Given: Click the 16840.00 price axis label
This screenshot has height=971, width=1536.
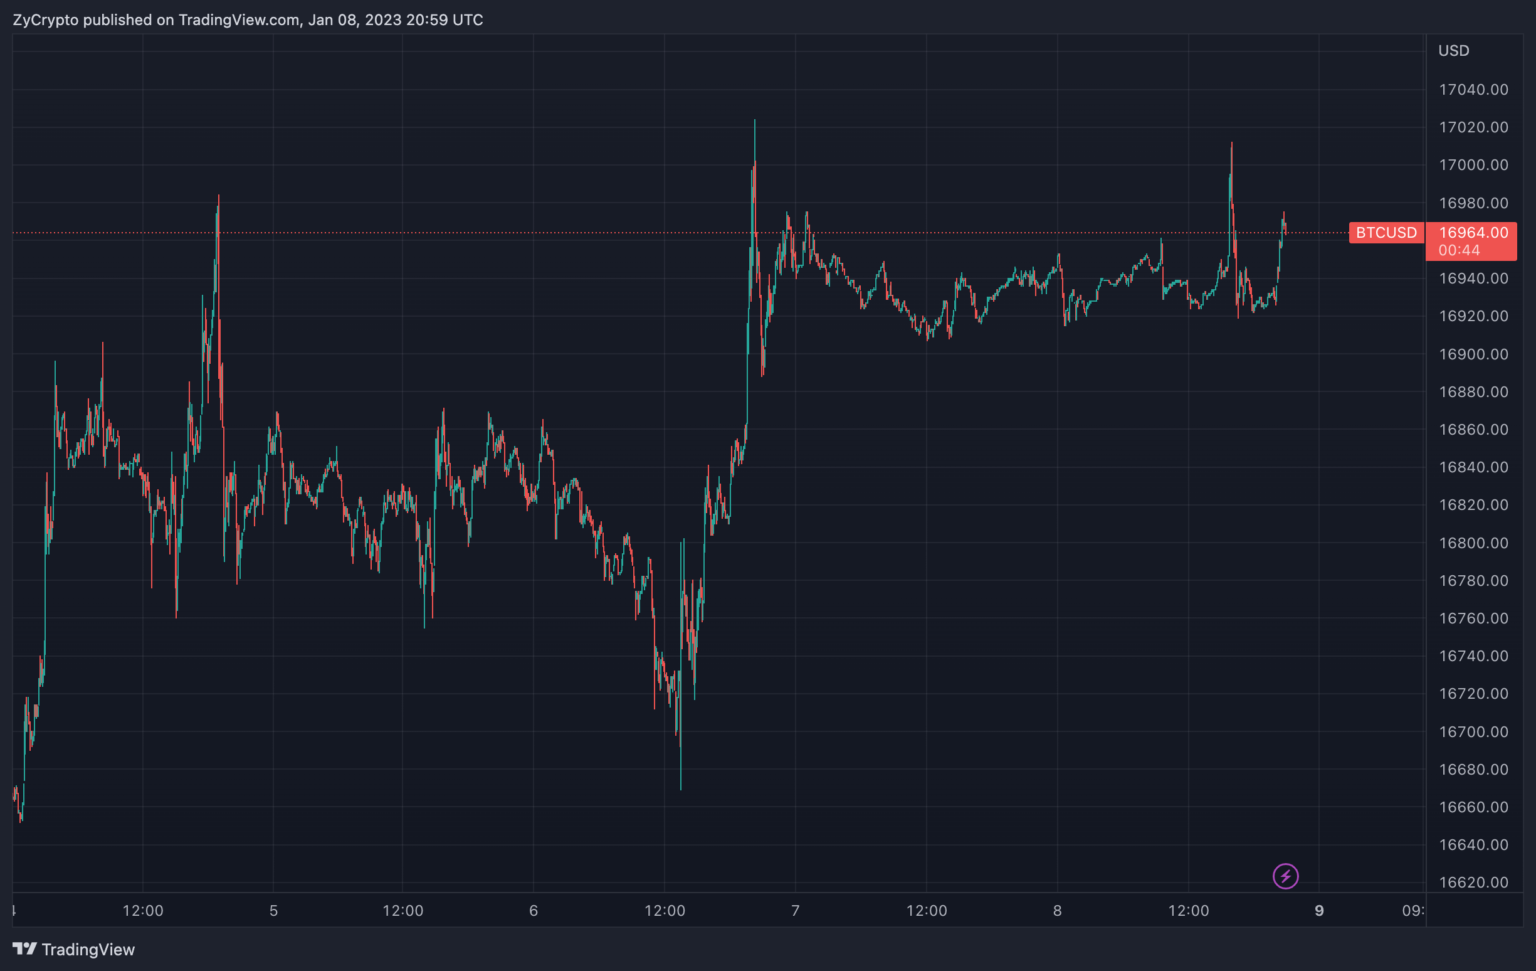Looking at the screenshot, I should (x=1473, y=467).
